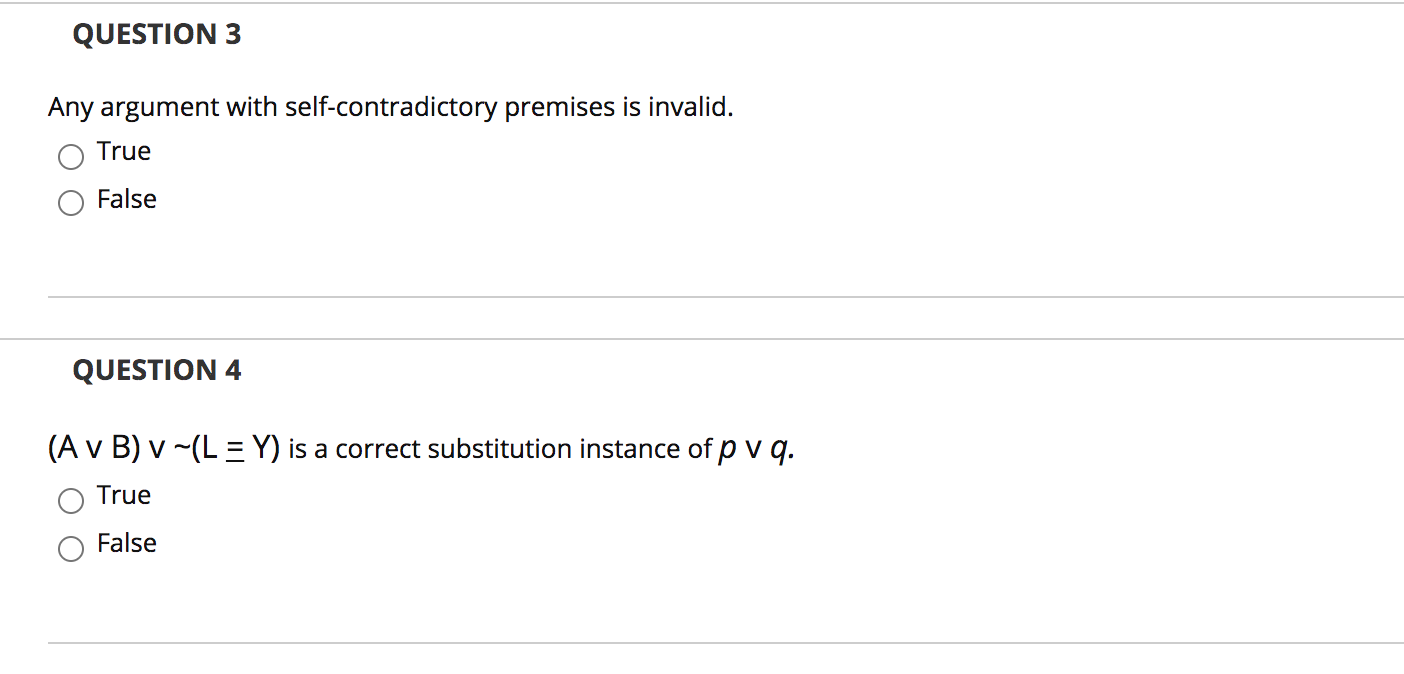The width and height of the screenshot is (1404, 674).
Task: Click the self-contradictory premises statement text
Action: coord(390,107)
